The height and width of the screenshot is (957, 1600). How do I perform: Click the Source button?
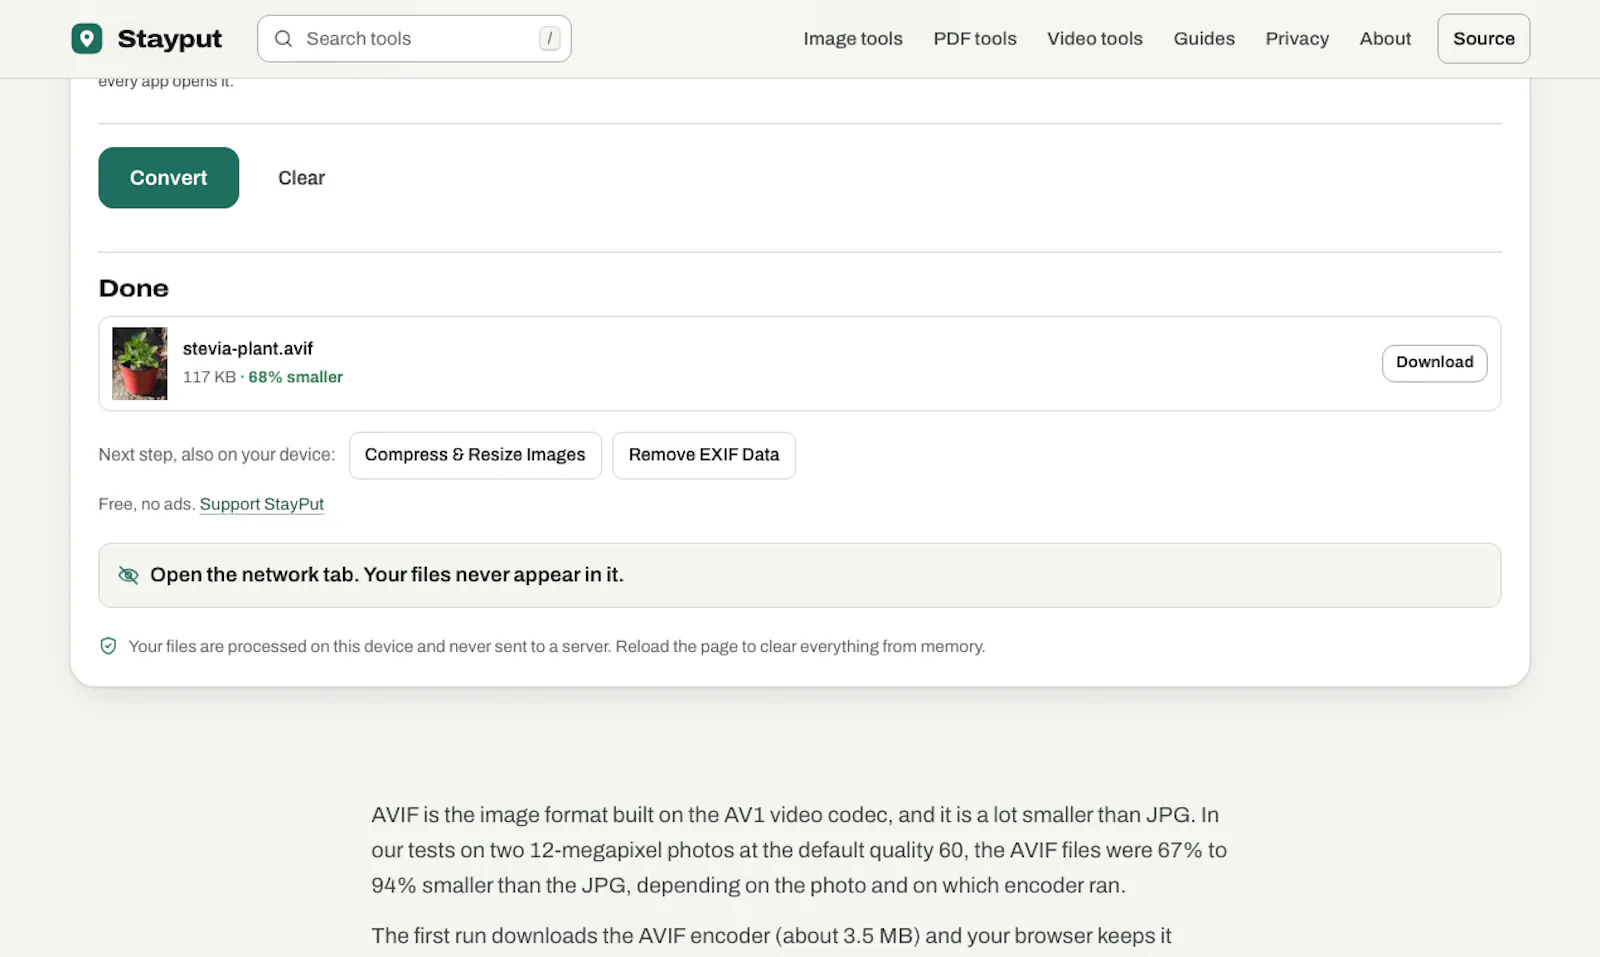pyautogui.click(x=1484, y=39)
